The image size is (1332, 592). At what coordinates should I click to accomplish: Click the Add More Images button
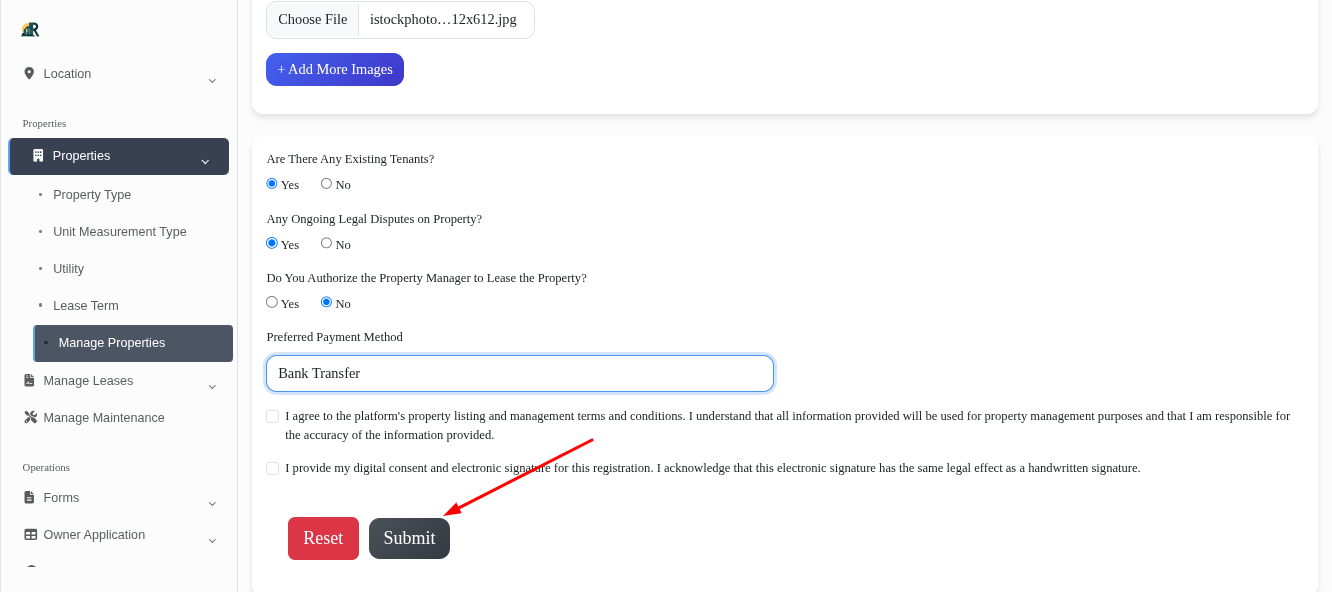tap(335, 69)
